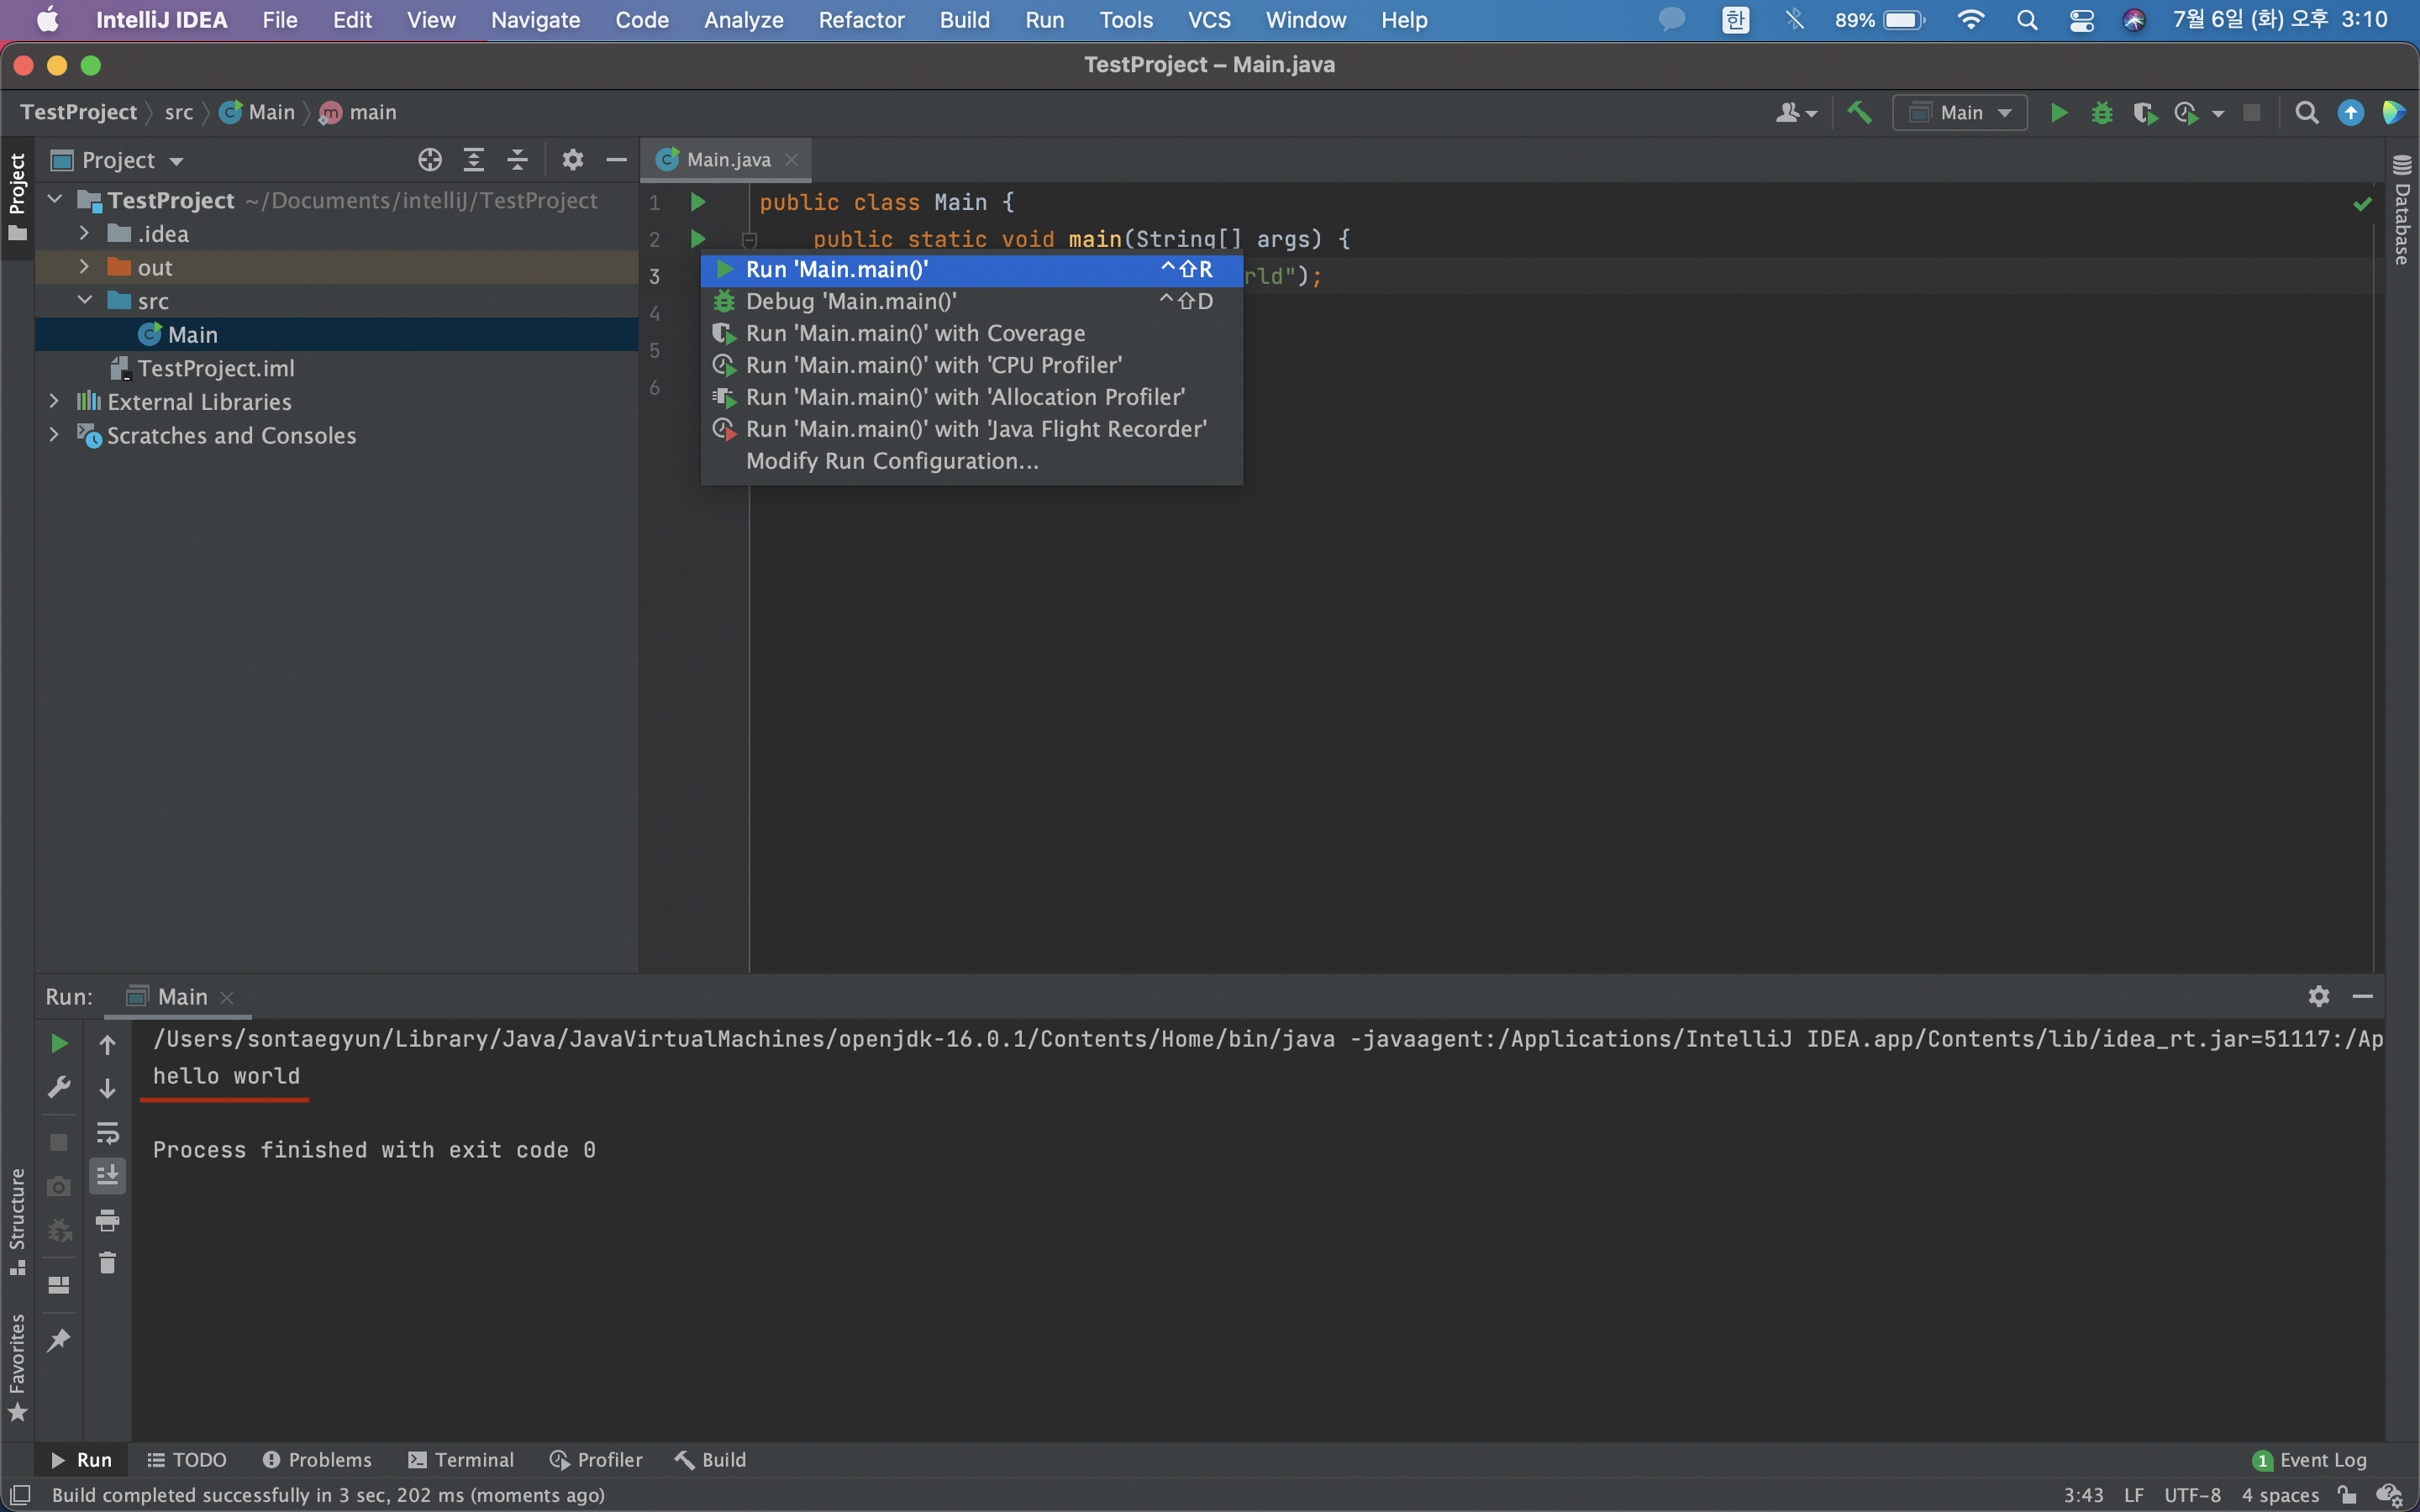Choose Run 'Main.main()' with Coverage entry
This screenshot has height=1512, width=2420.
tap(971, 334)
